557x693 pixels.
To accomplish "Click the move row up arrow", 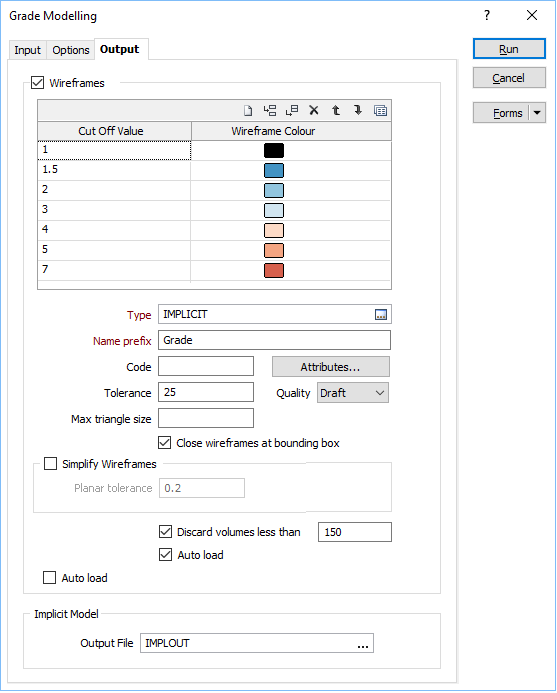I will (336, 110).
